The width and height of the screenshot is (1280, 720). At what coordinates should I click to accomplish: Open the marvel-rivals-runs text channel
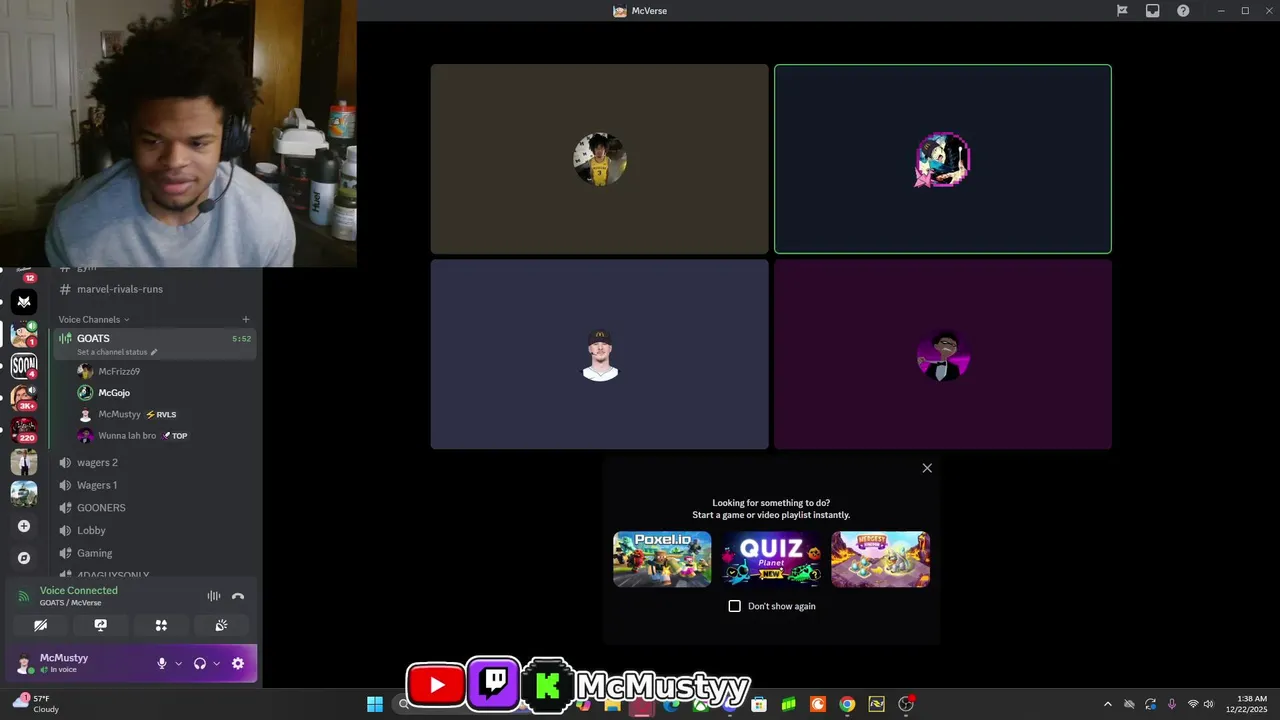point(155,289)
